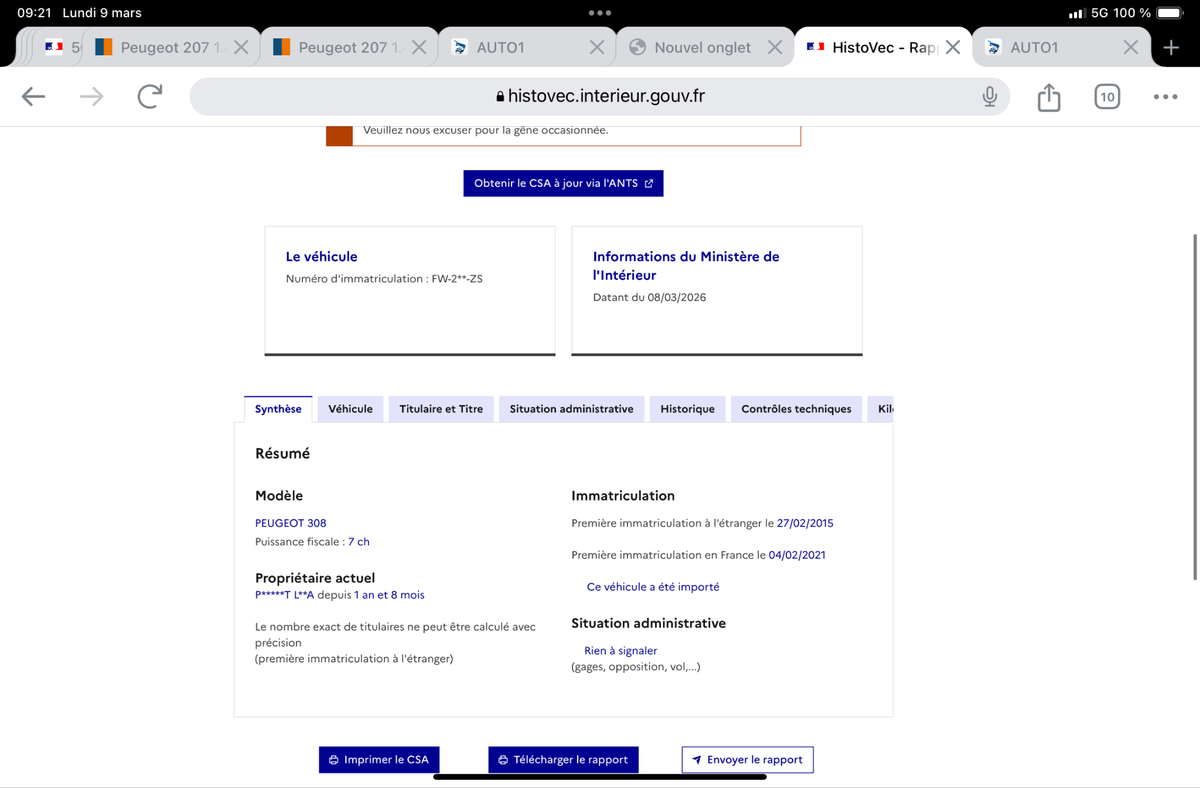Close the first Peugeot 207 tab
This screenshot has height=788, width=1200.
click(241, 47)
